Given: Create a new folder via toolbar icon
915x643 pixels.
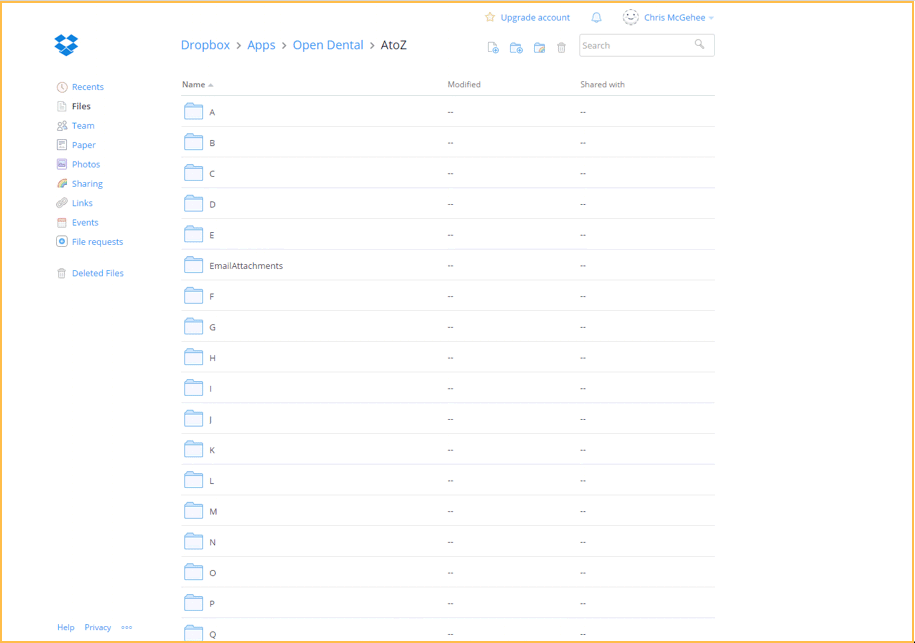Looking at the screenshot, I should [516, 47].
